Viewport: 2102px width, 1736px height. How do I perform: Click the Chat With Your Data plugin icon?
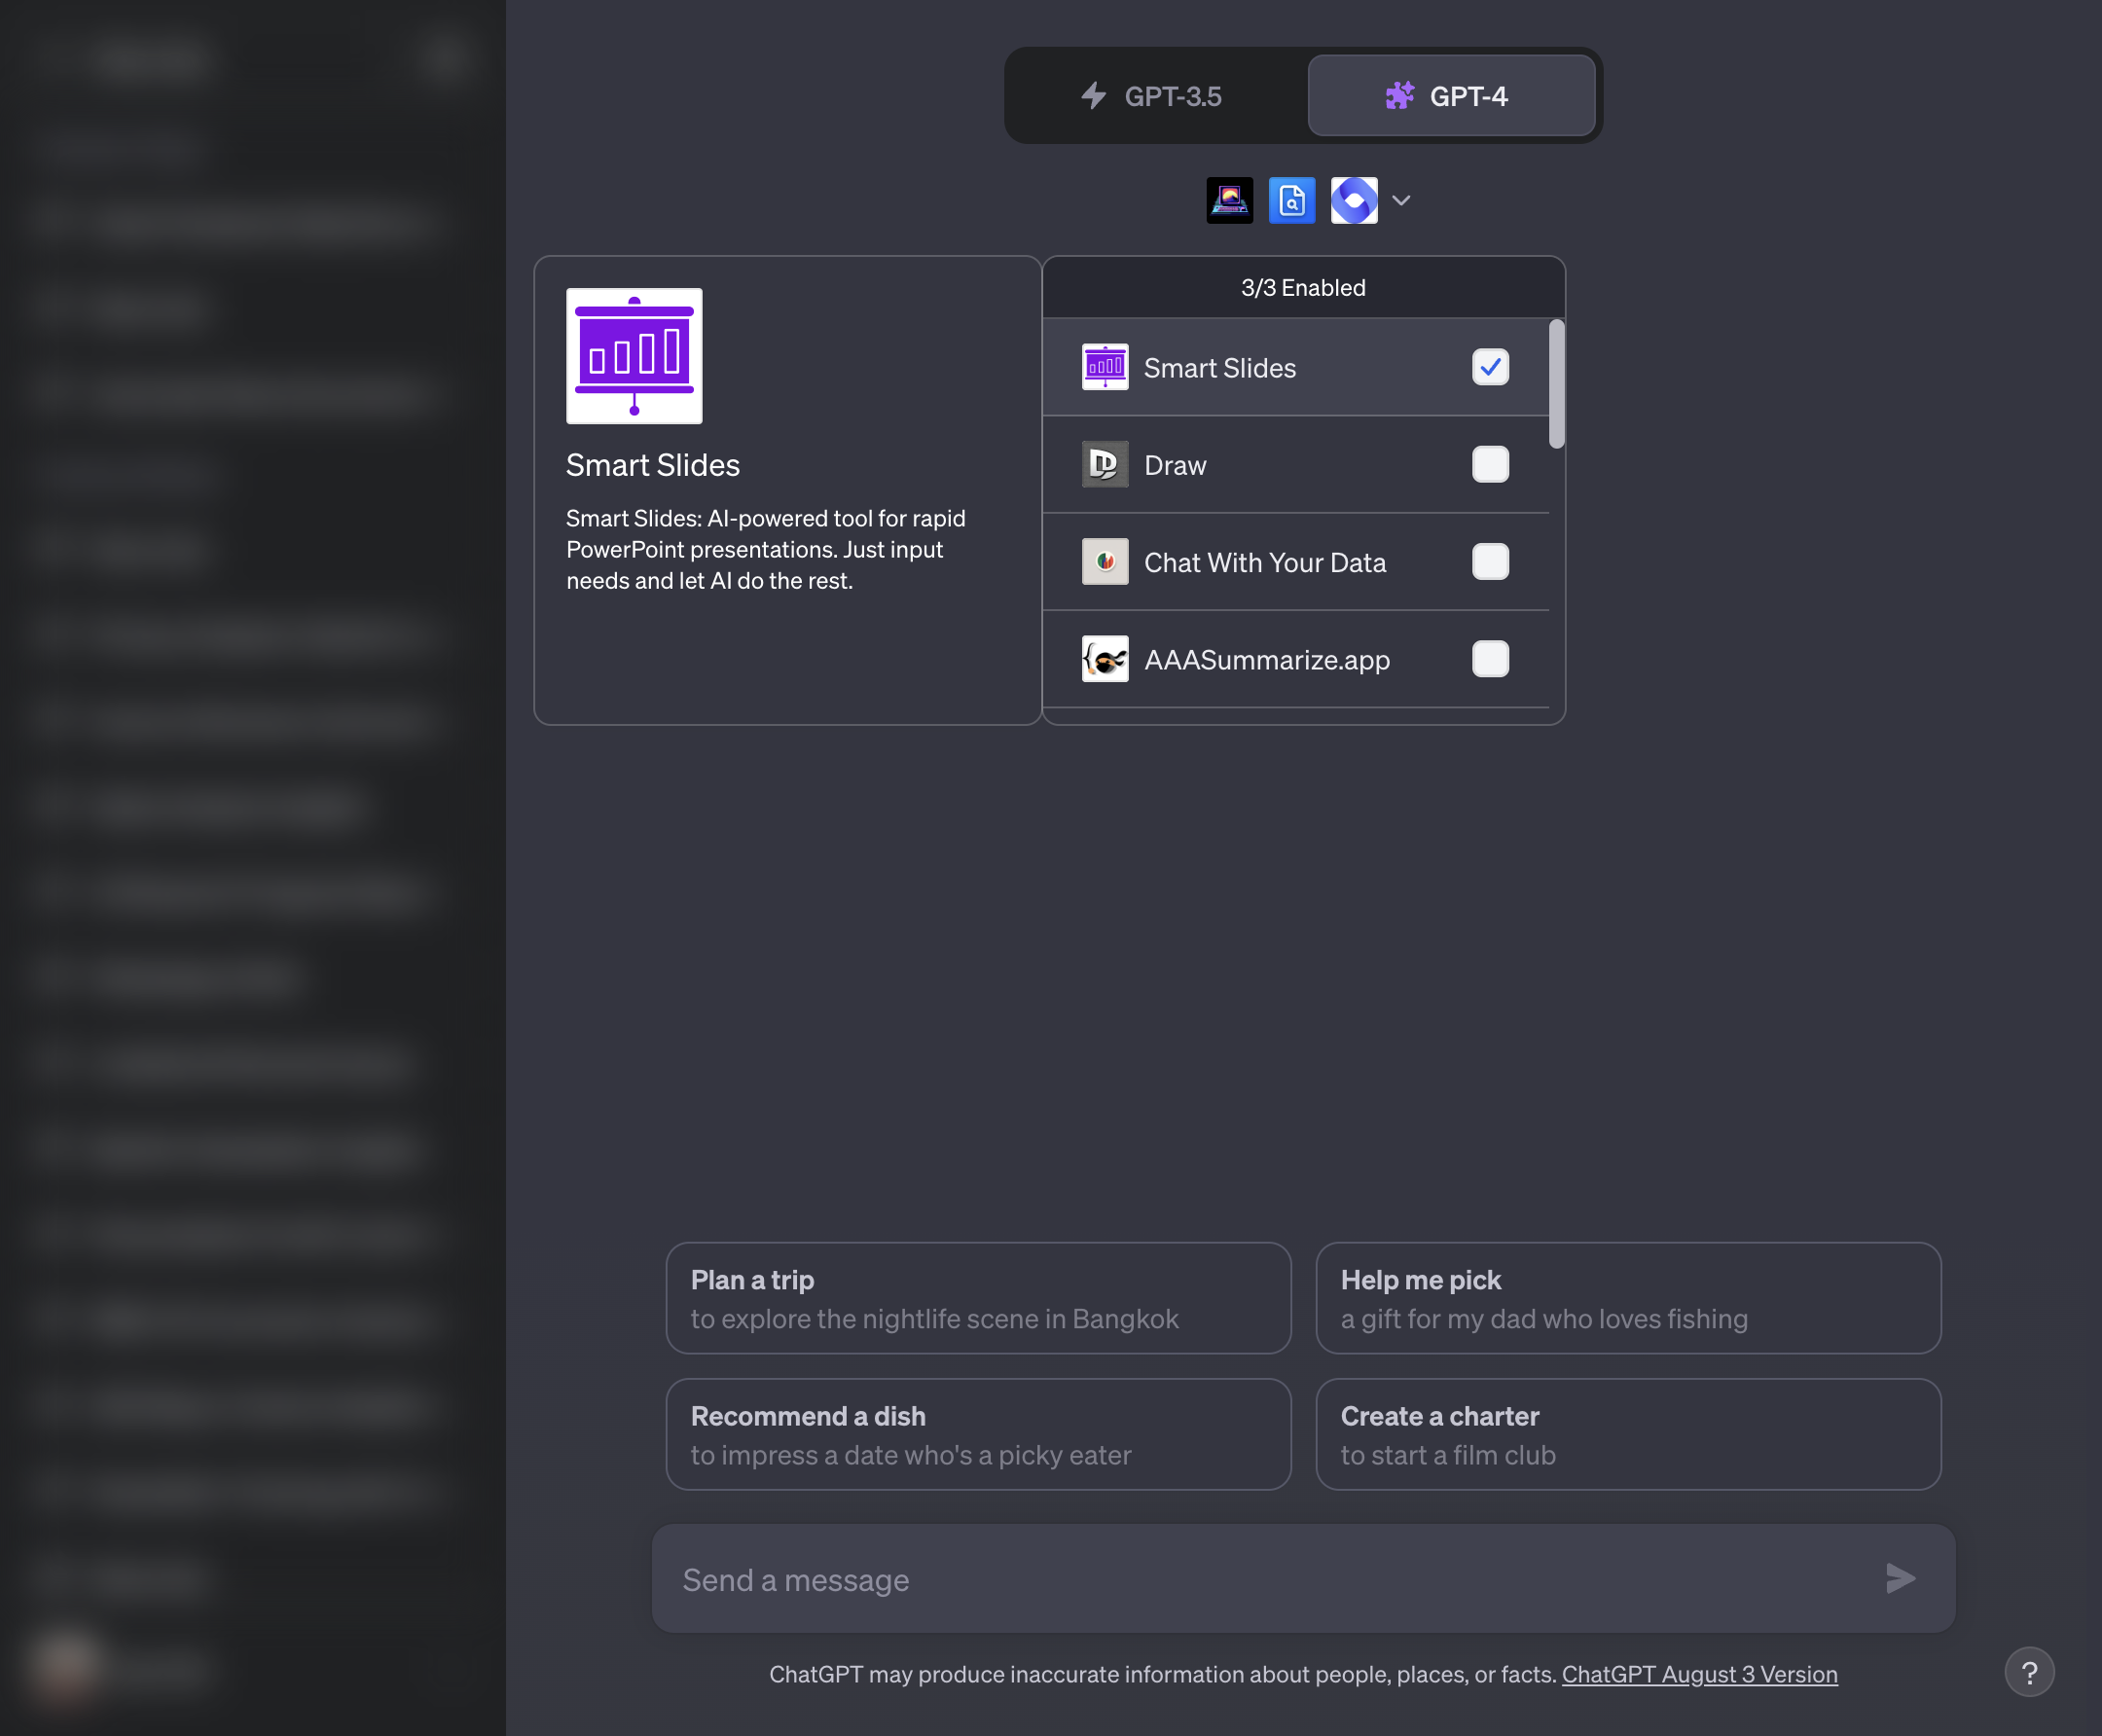[x=1105, y=562]
